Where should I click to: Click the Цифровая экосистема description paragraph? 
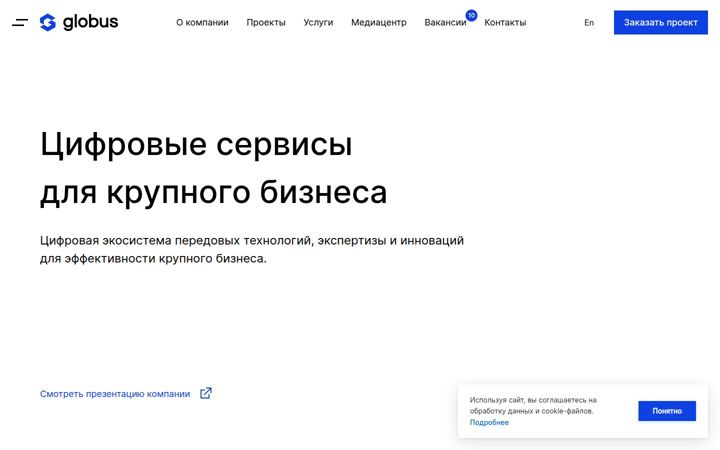(x=252, y=249)
